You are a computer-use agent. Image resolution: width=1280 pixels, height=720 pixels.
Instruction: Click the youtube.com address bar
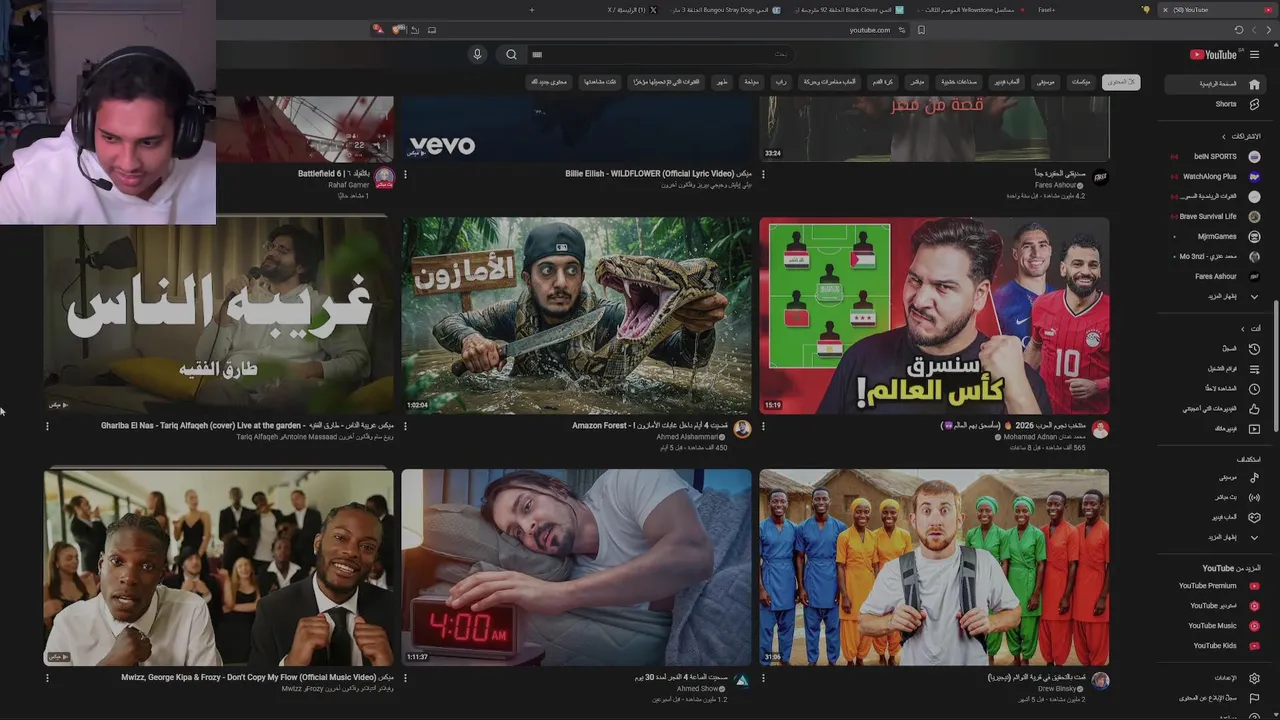point(869,30)
